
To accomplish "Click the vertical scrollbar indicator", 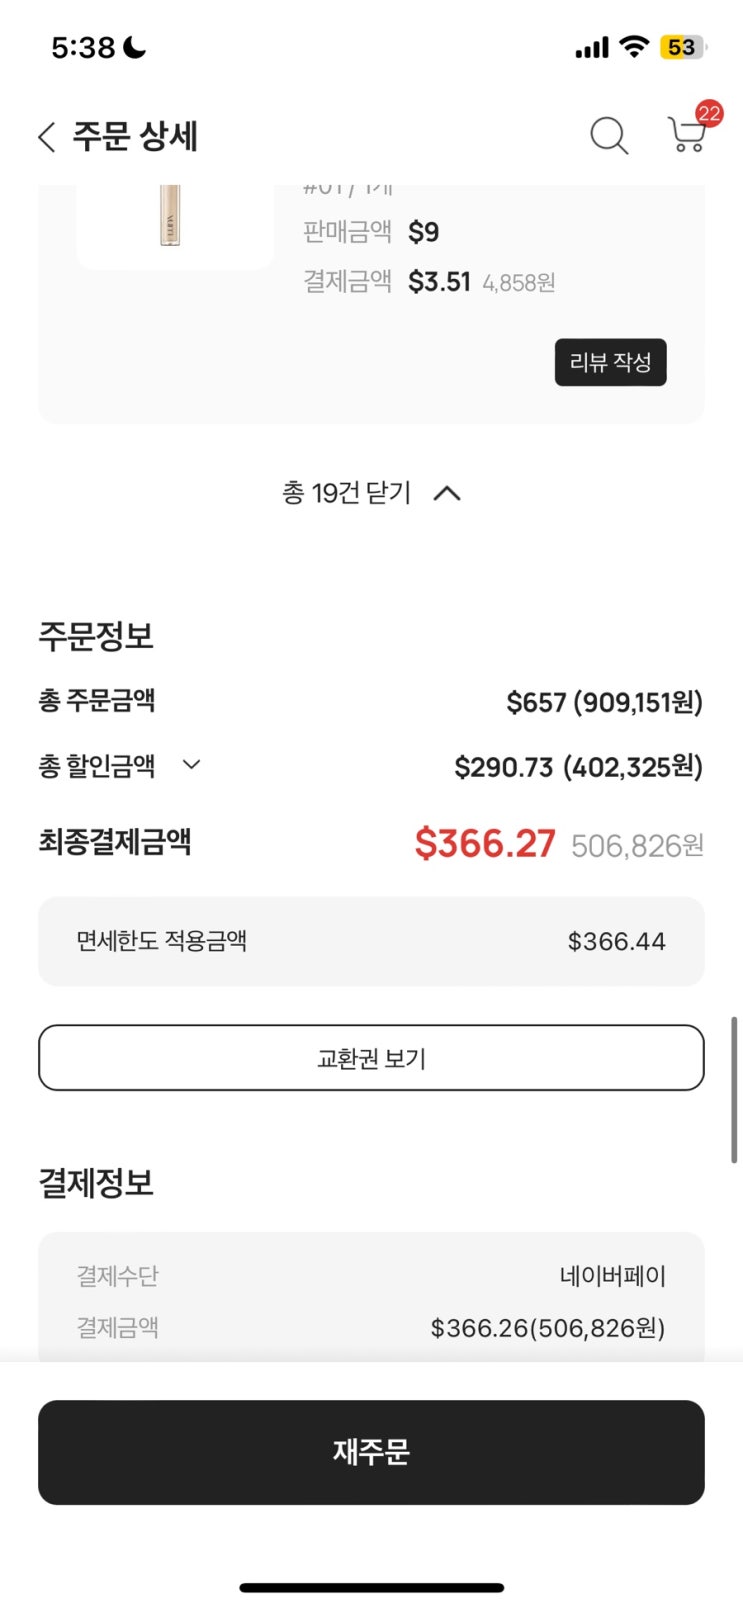I will click(735, 1090).
